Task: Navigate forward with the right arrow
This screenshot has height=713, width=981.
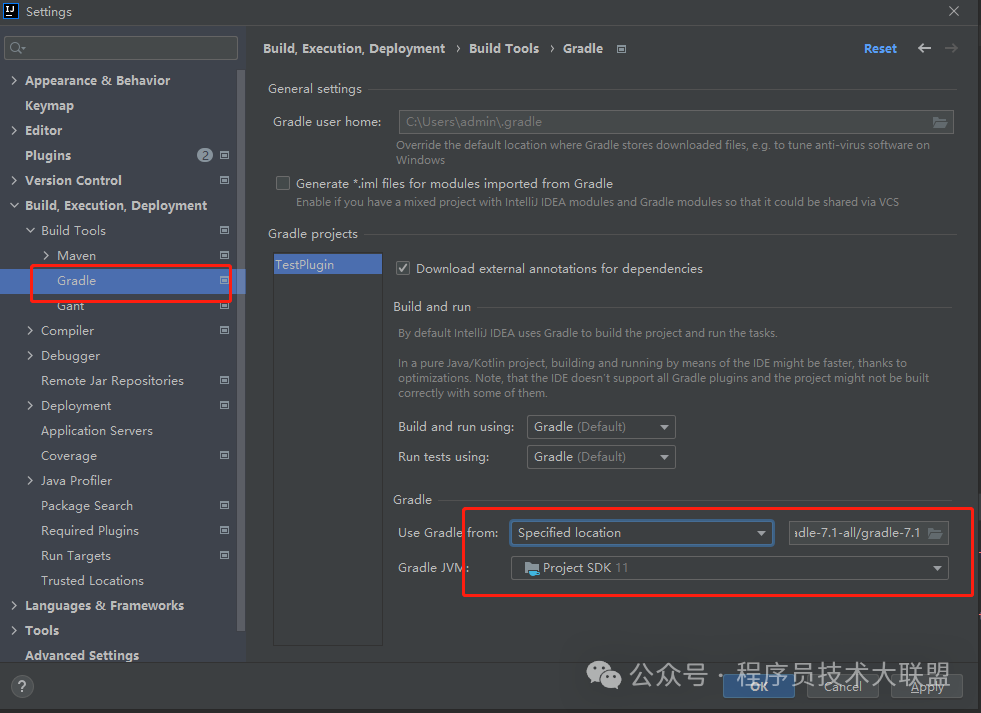Action: (951, 48)
